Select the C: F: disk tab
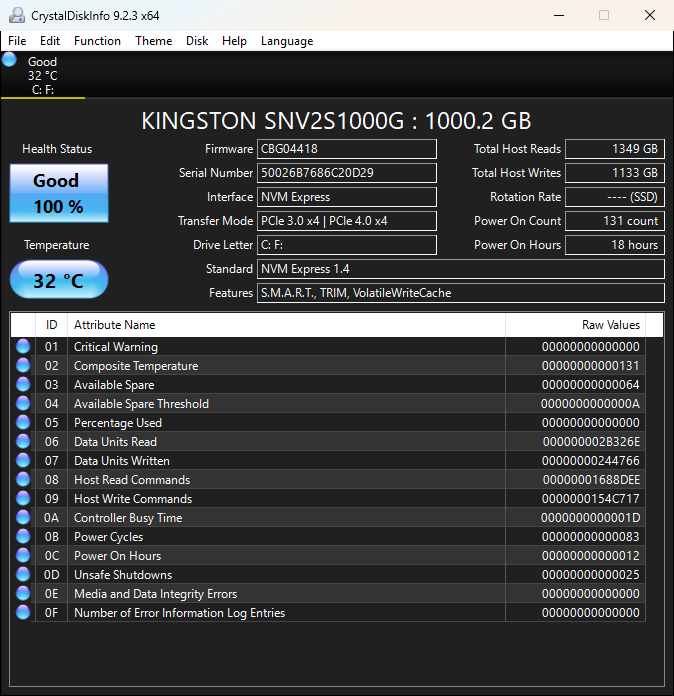Viewport: 674px width, 696px height. (x=43, y=75)
